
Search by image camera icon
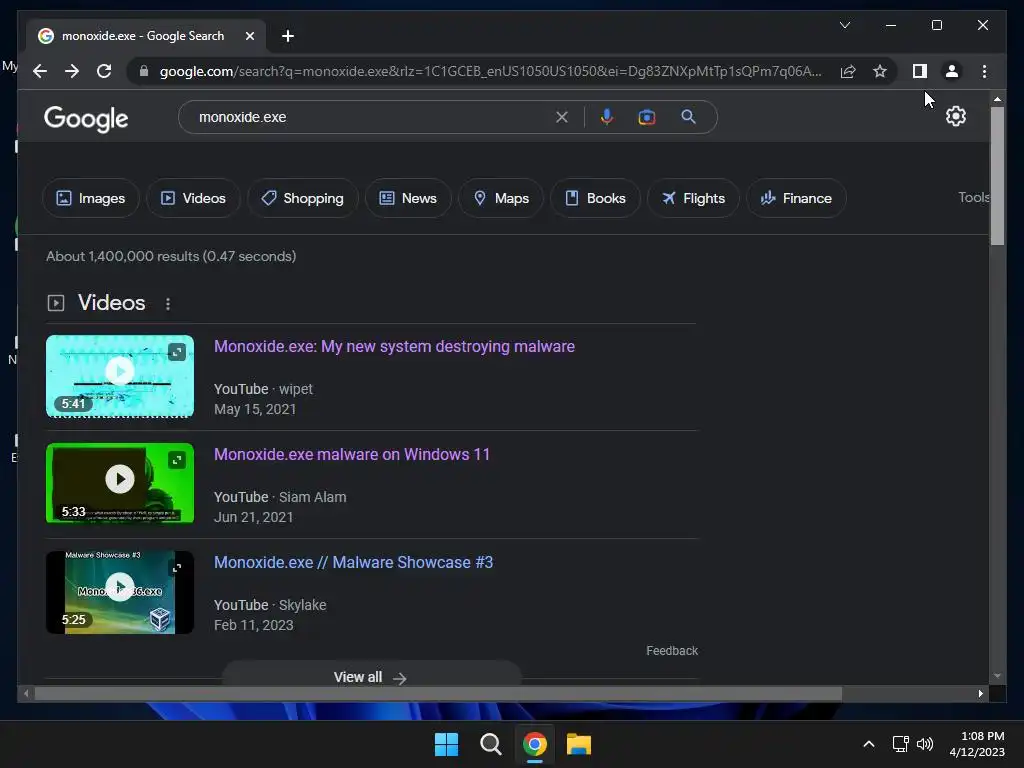(x=647, y=117)
